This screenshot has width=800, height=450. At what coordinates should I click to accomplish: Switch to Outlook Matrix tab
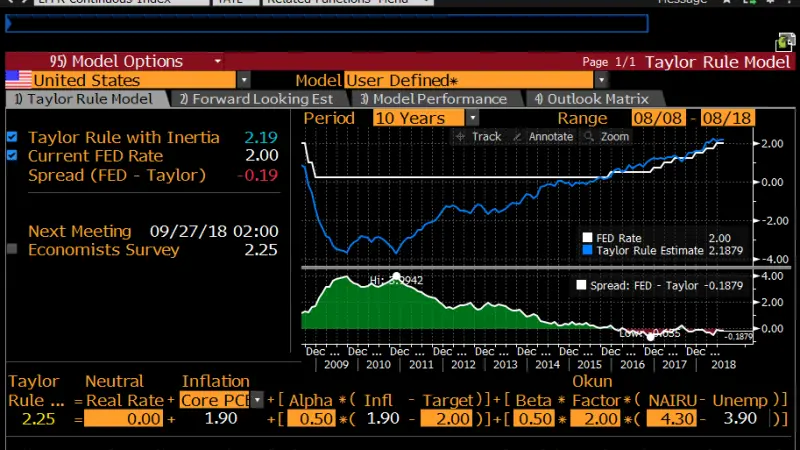click(x=592, y=99)
